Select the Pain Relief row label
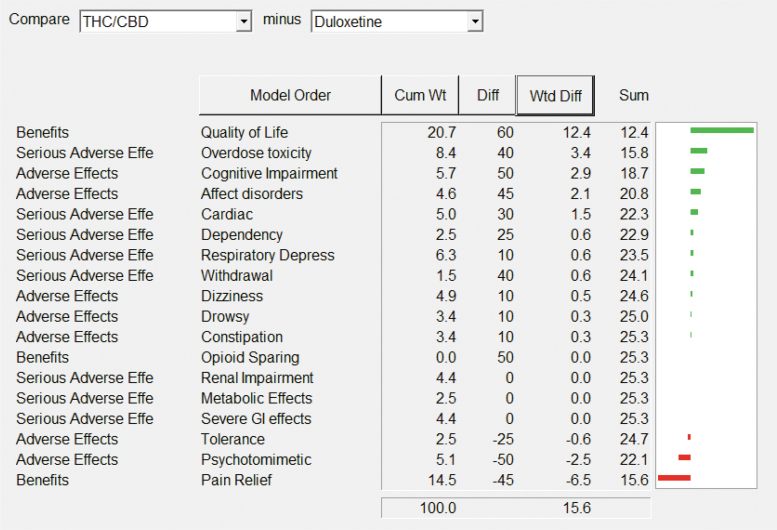 pyautogui.click(x=236, y=480)
